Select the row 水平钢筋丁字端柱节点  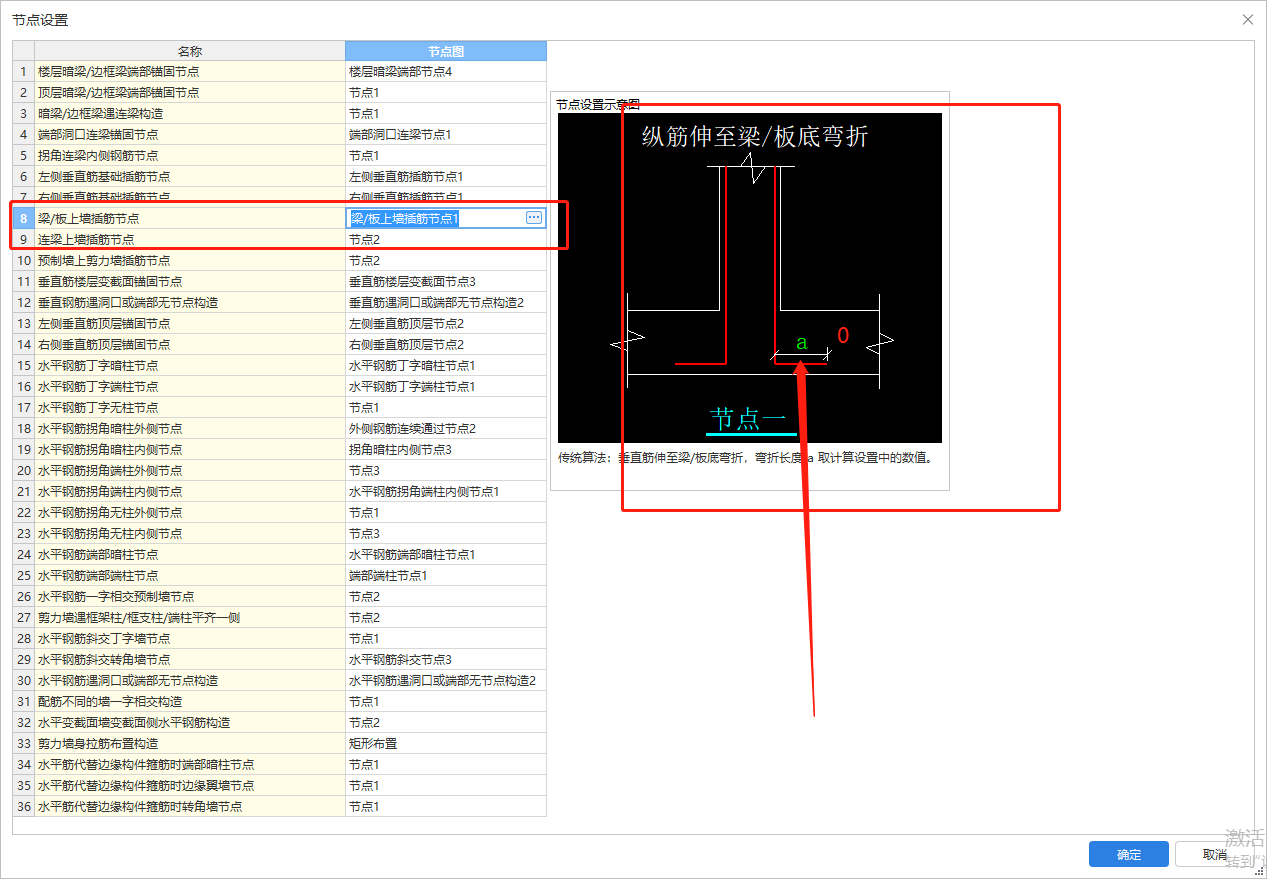tap(280, 386)
